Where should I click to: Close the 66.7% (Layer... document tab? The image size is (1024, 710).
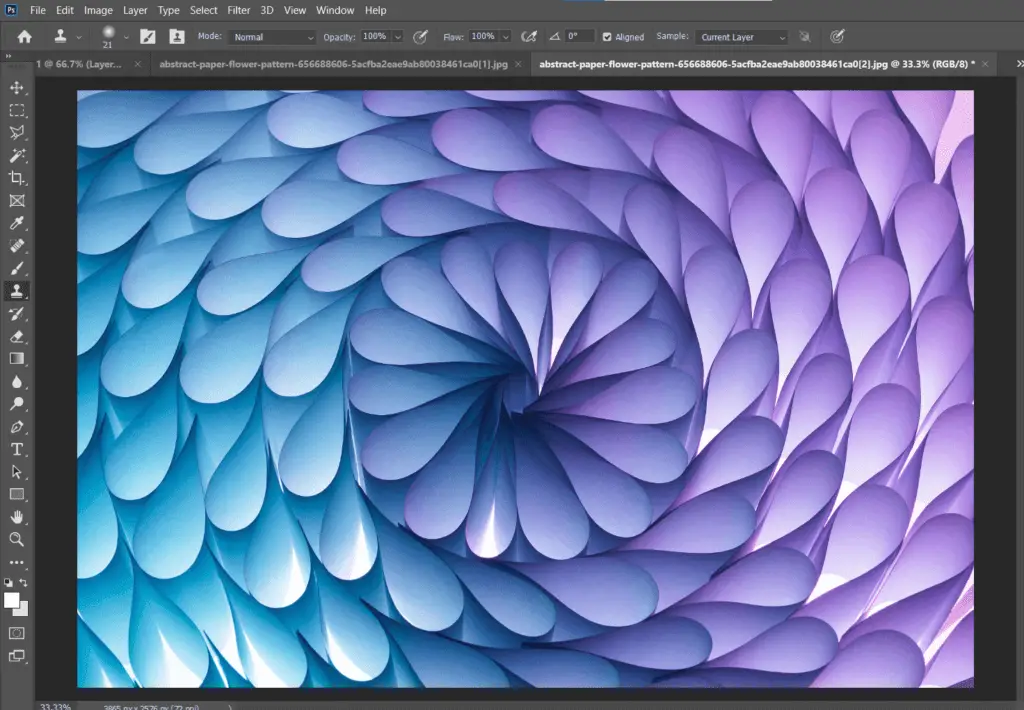tap(137, 64)
